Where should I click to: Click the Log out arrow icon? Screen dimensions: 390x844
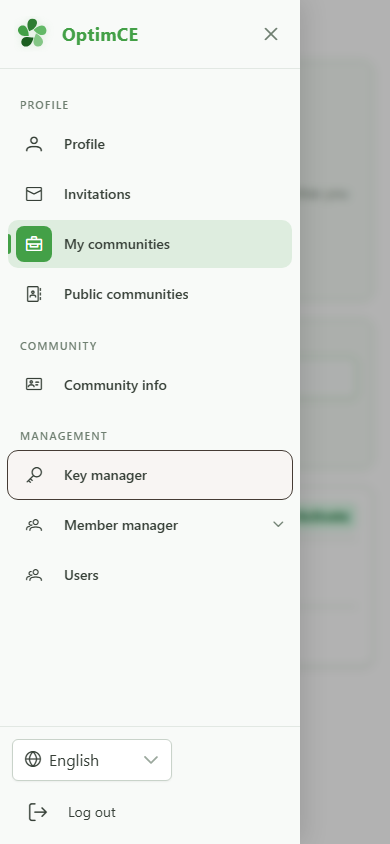pos(38,812)
